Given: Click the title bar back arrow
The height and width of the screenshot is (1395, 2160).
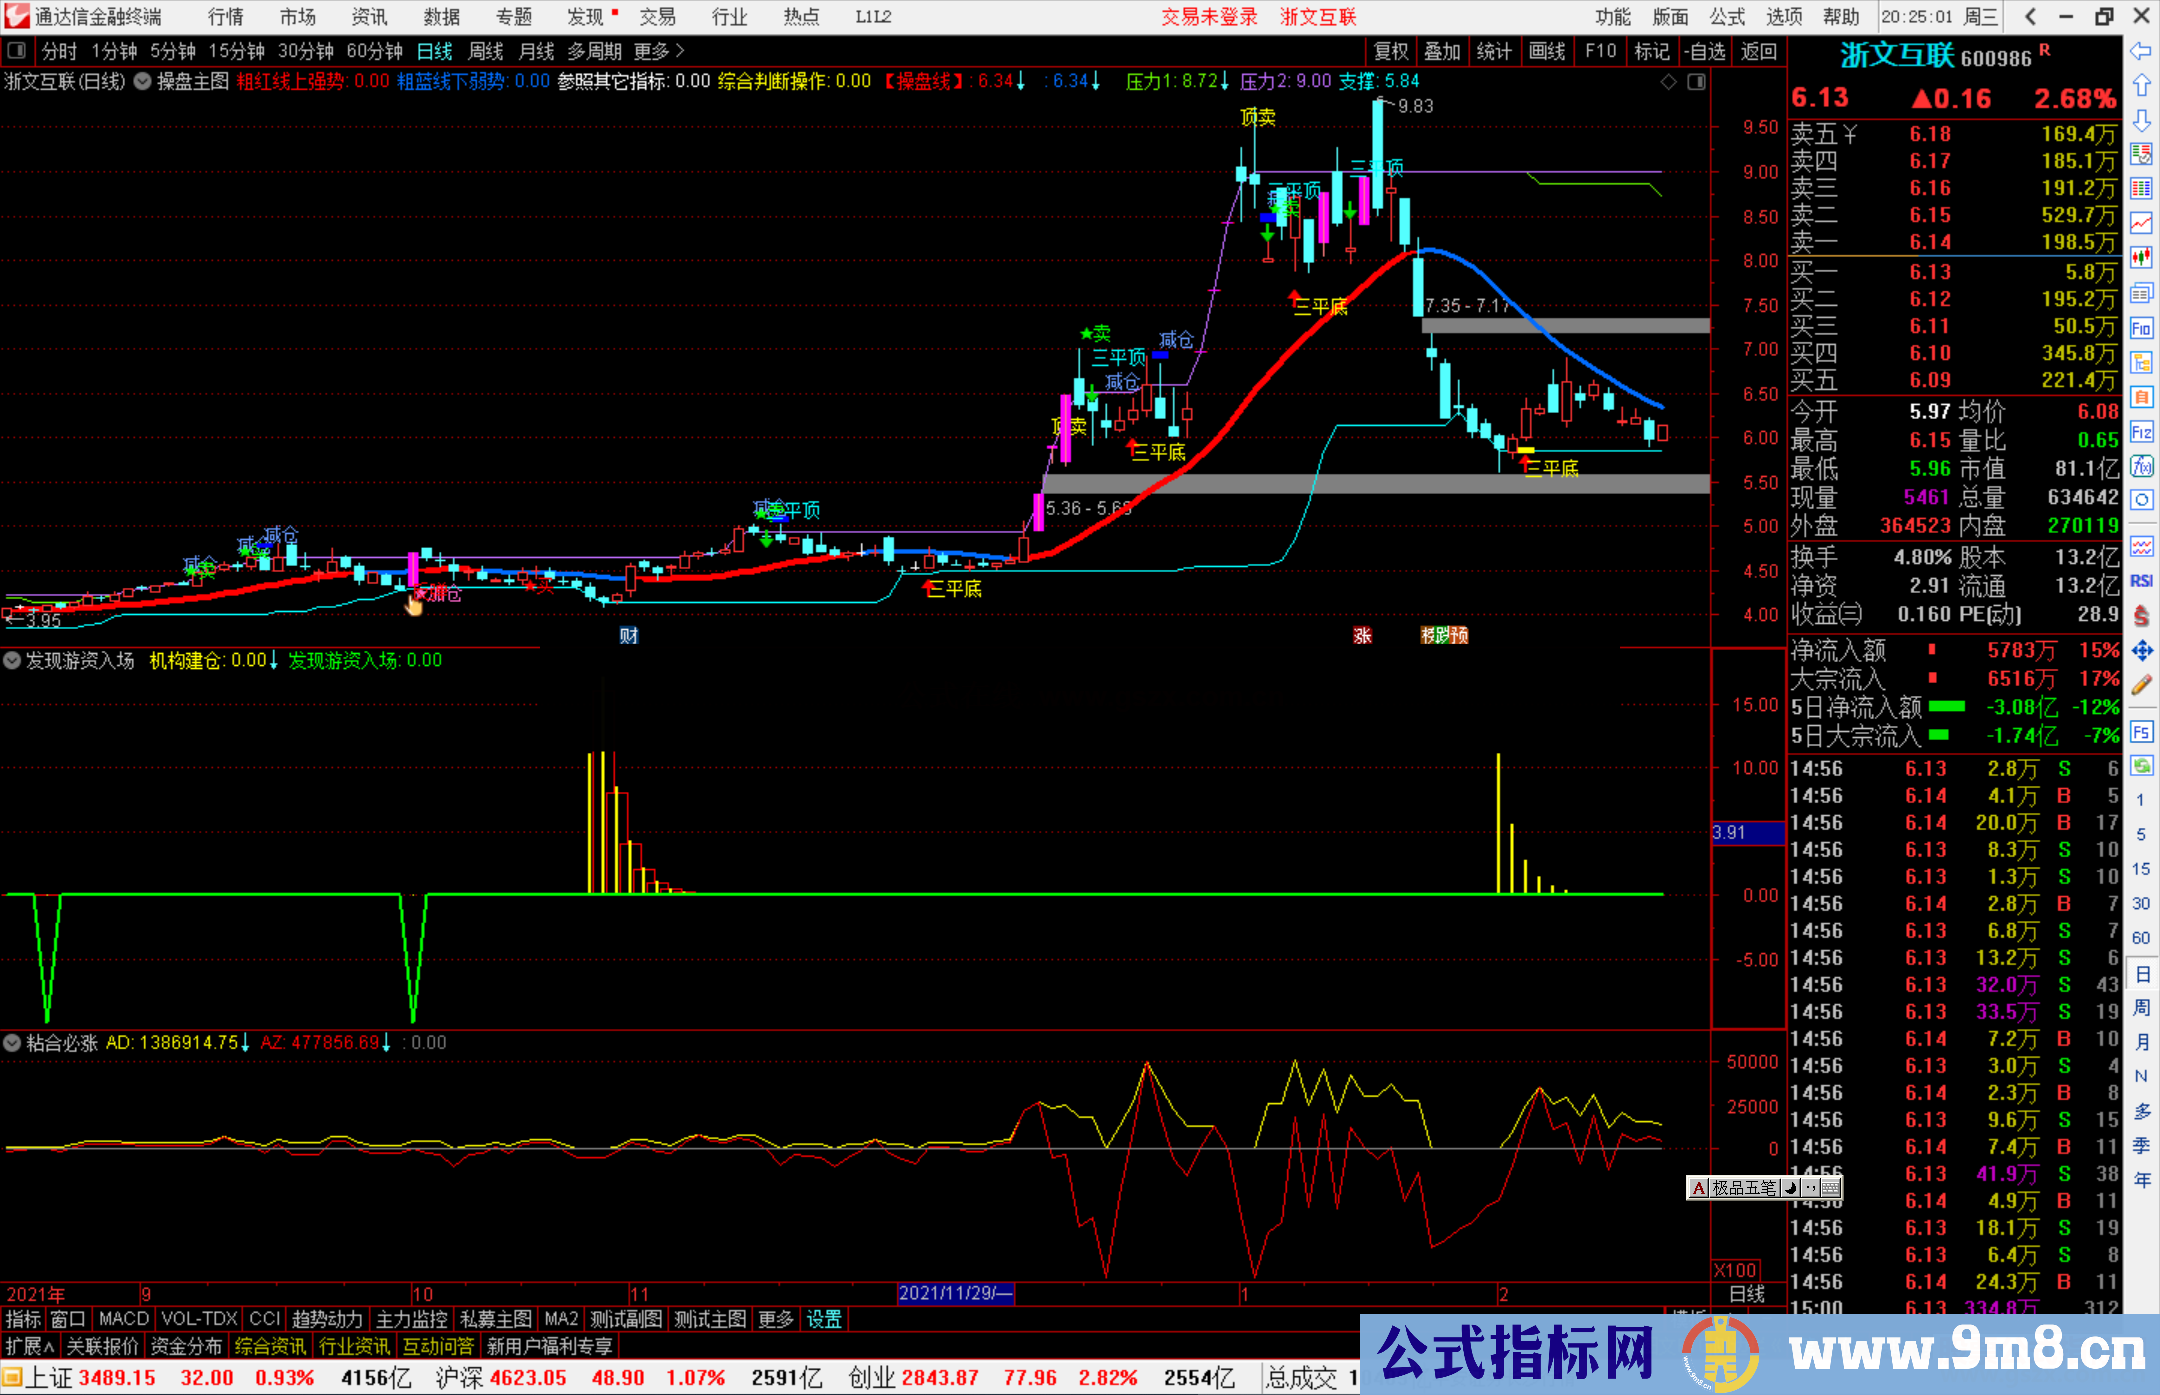Looking at the screenshot, I should 2030,16.
